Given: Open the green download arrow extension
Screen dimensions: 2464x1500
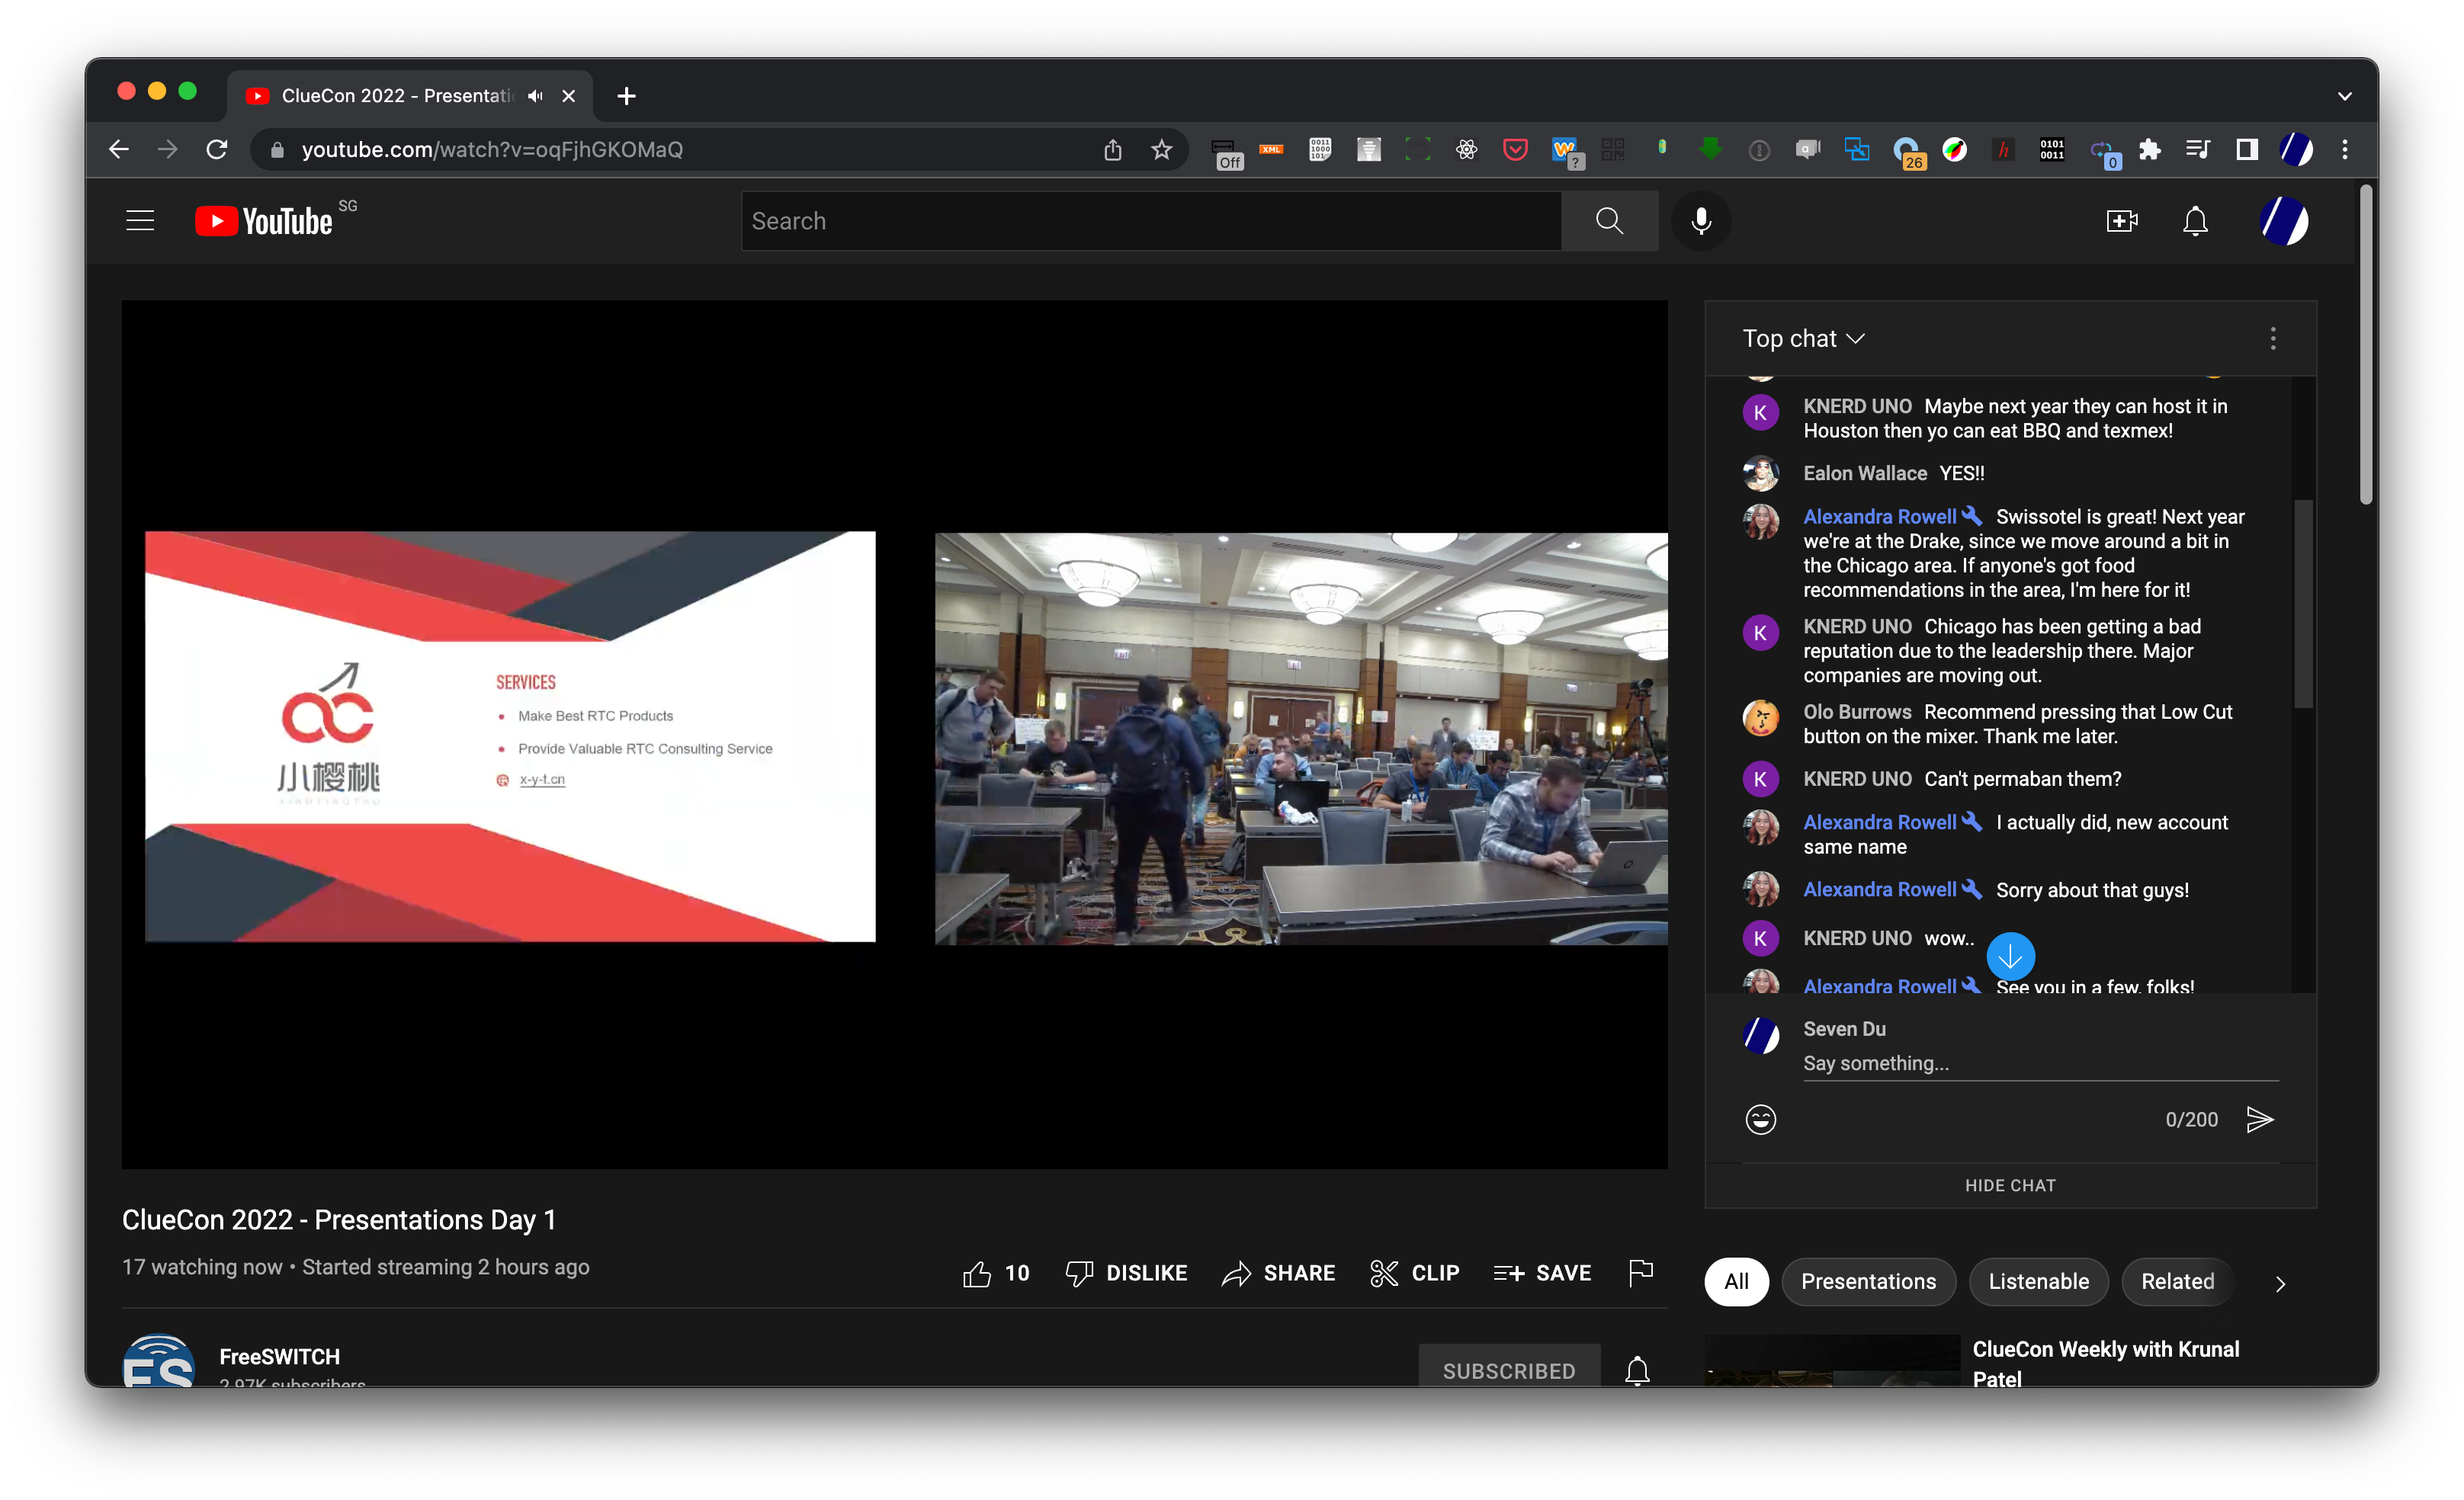Looking at the screenshot, I should [x=1710, y=150].
